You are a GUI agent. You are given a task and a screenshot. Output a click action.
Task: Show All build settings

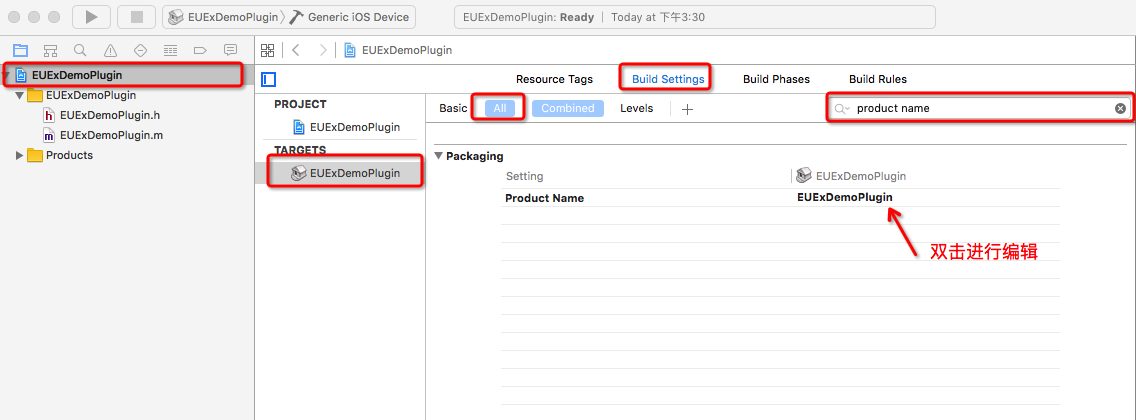tap(500, 109)
